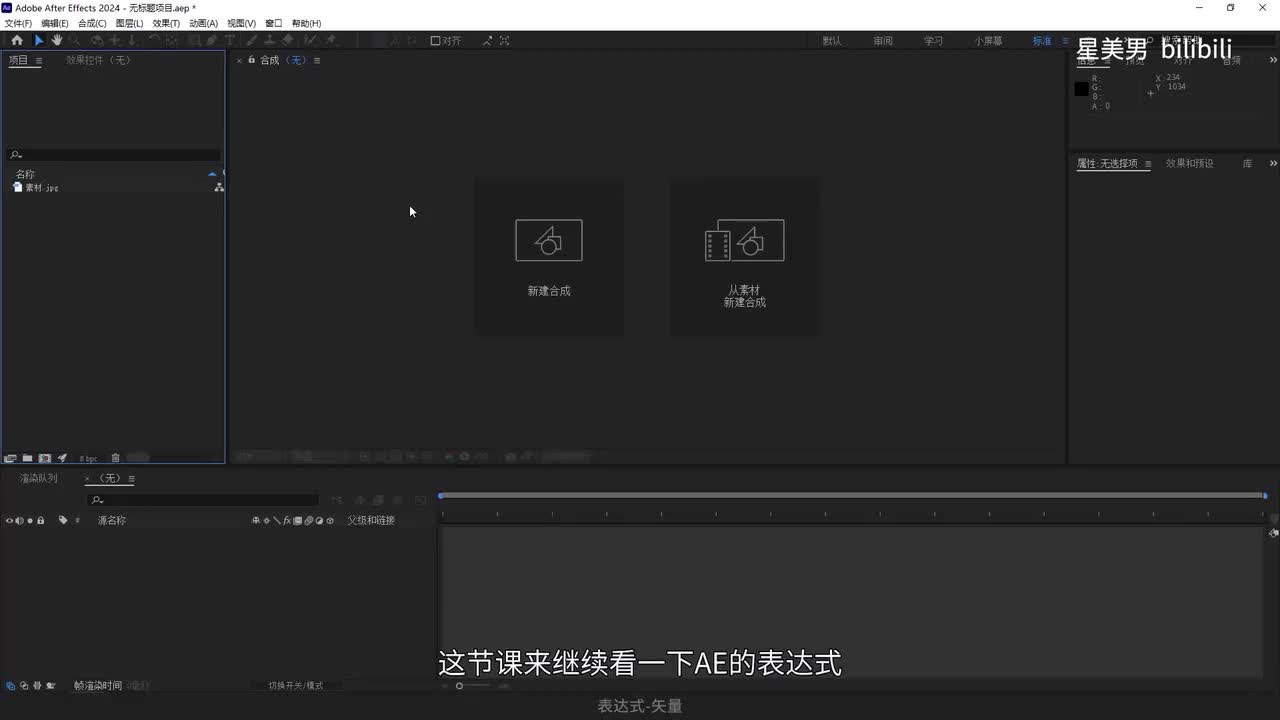Click the 新建合成 composition icon

(548, 240)
